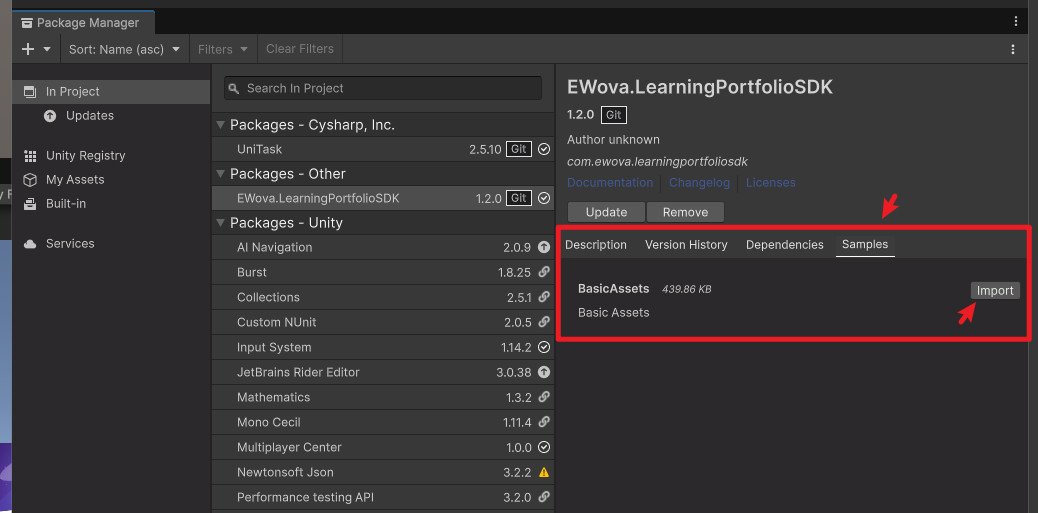1038x513 pixels.
Task: Collapse Packages - Other group
Action: point(220,174)
